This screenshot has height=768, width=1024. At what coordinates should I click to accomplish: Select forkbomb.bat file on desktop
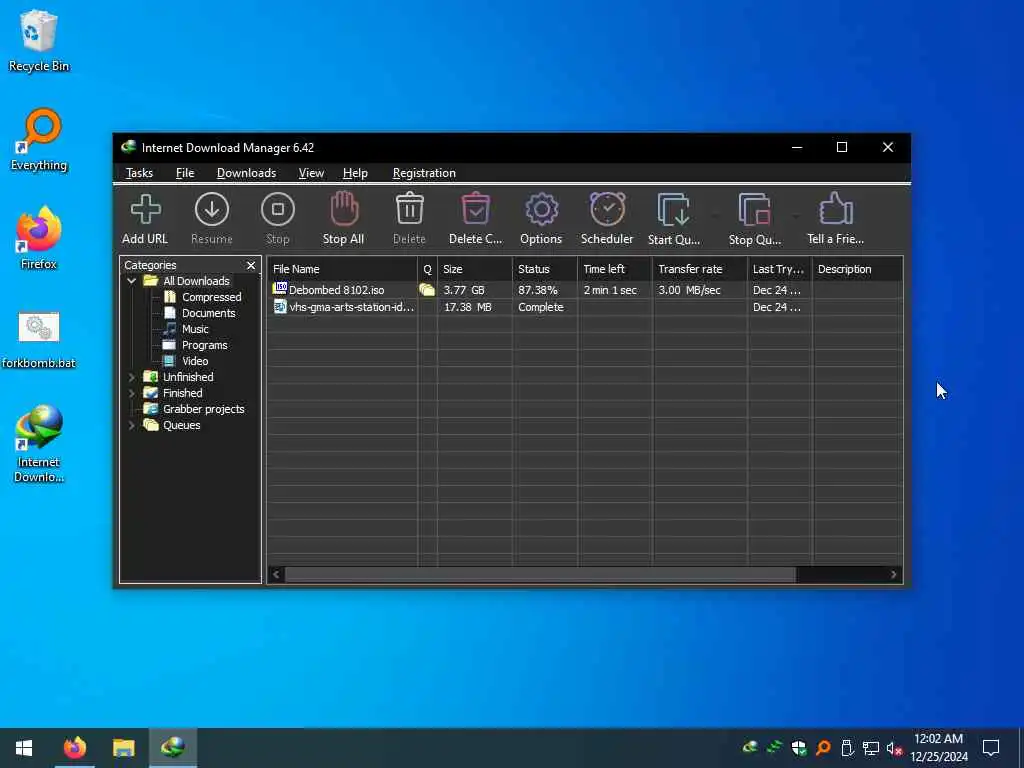tap(39, 340)
